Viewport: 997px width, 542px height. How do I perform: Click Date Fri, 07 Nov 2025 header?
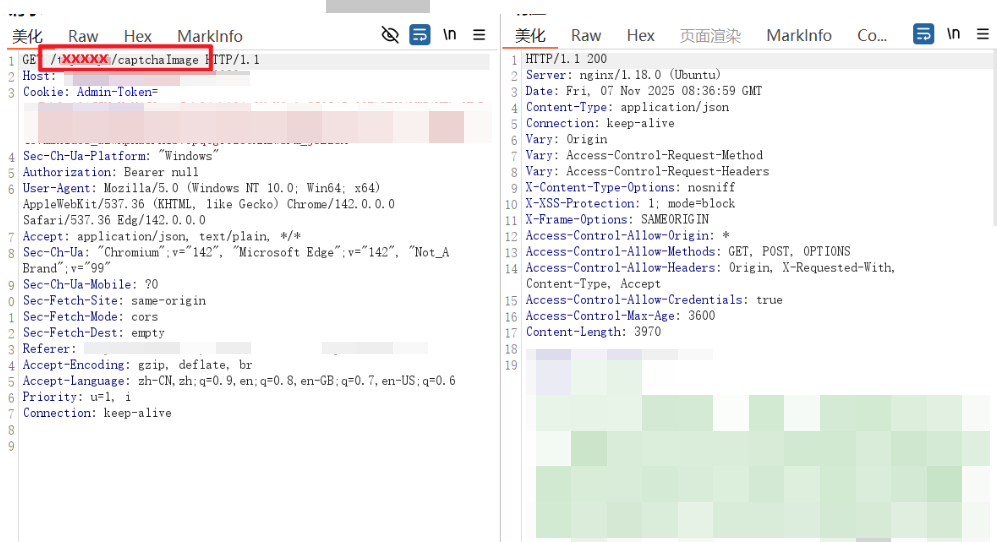(643, 91)
